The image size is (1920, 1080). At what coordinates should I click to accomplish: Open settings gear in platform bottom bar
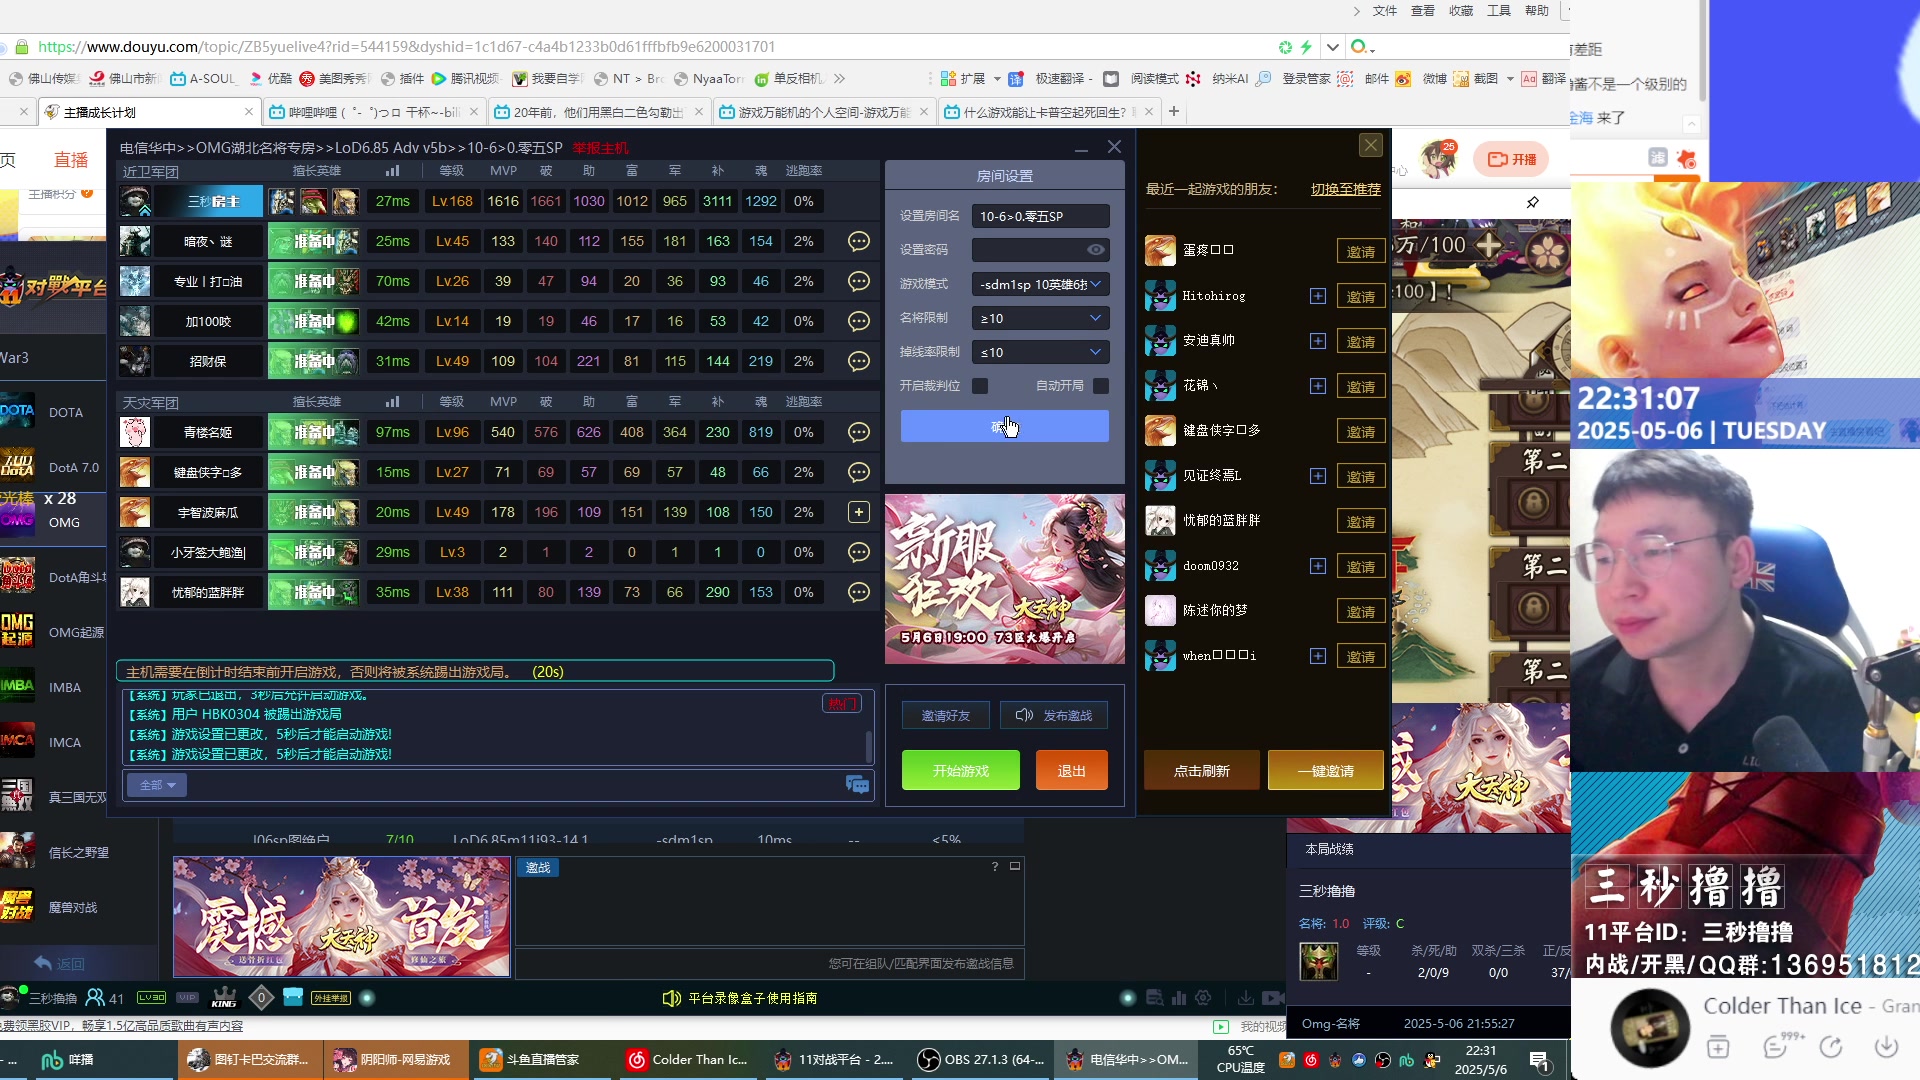(1203, 998)
